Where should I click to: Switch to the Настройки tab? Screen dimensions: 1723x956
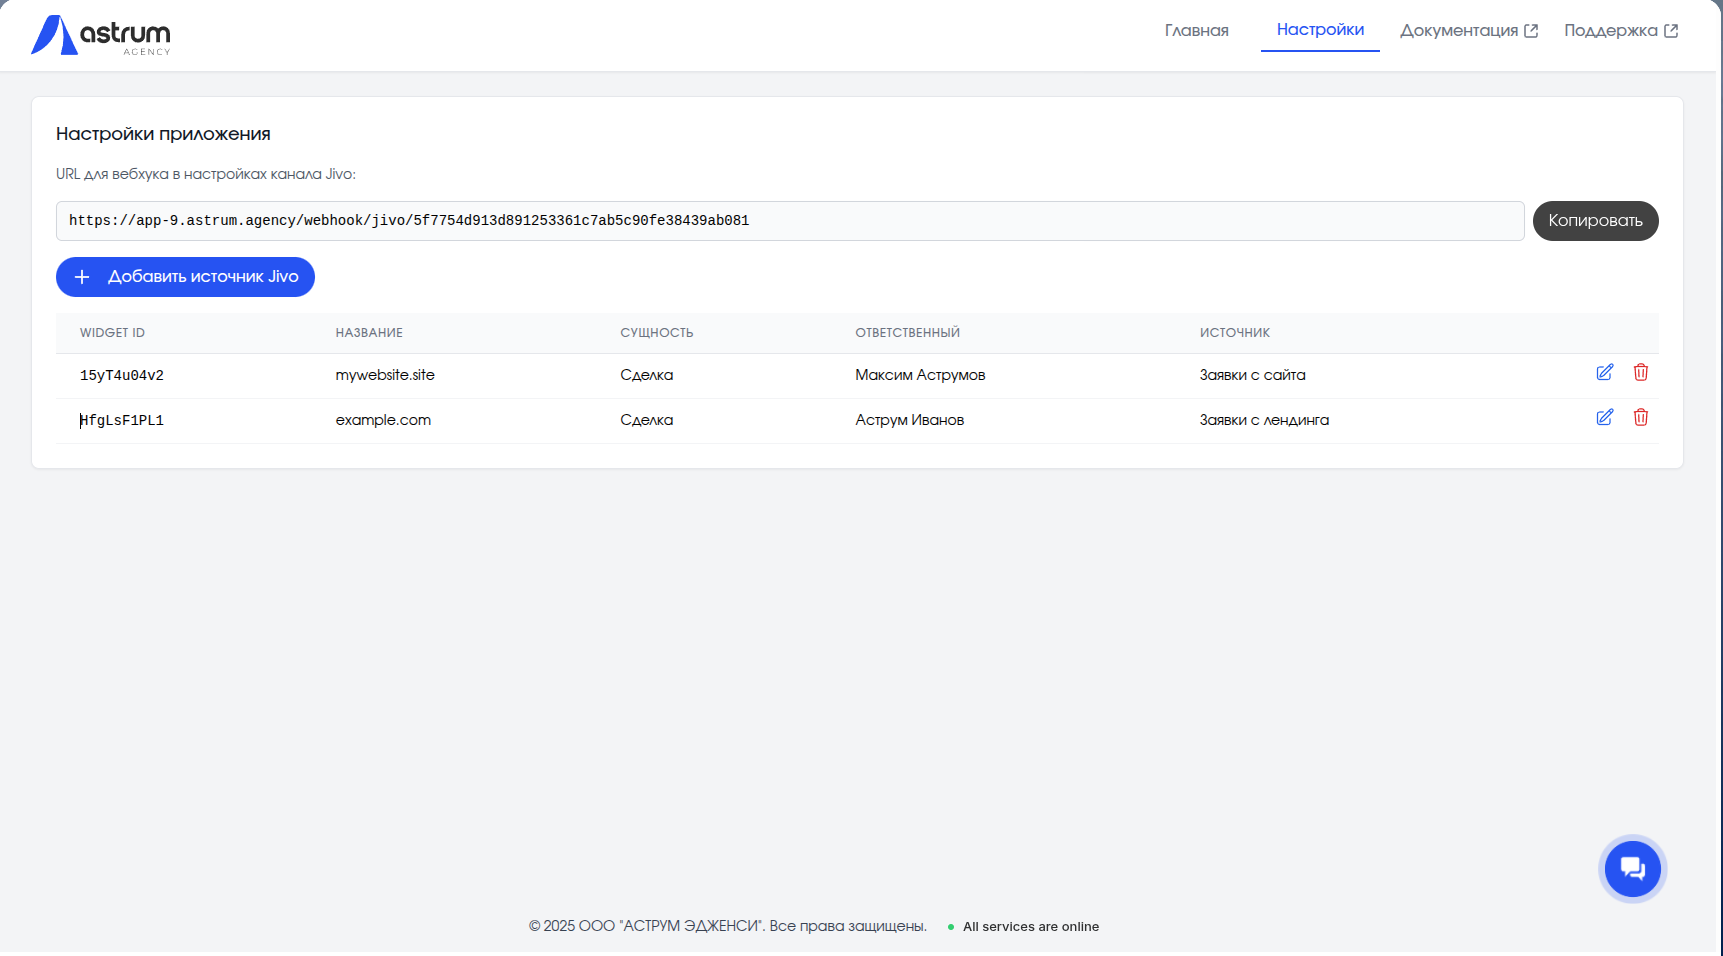(x=1320, y=30)
